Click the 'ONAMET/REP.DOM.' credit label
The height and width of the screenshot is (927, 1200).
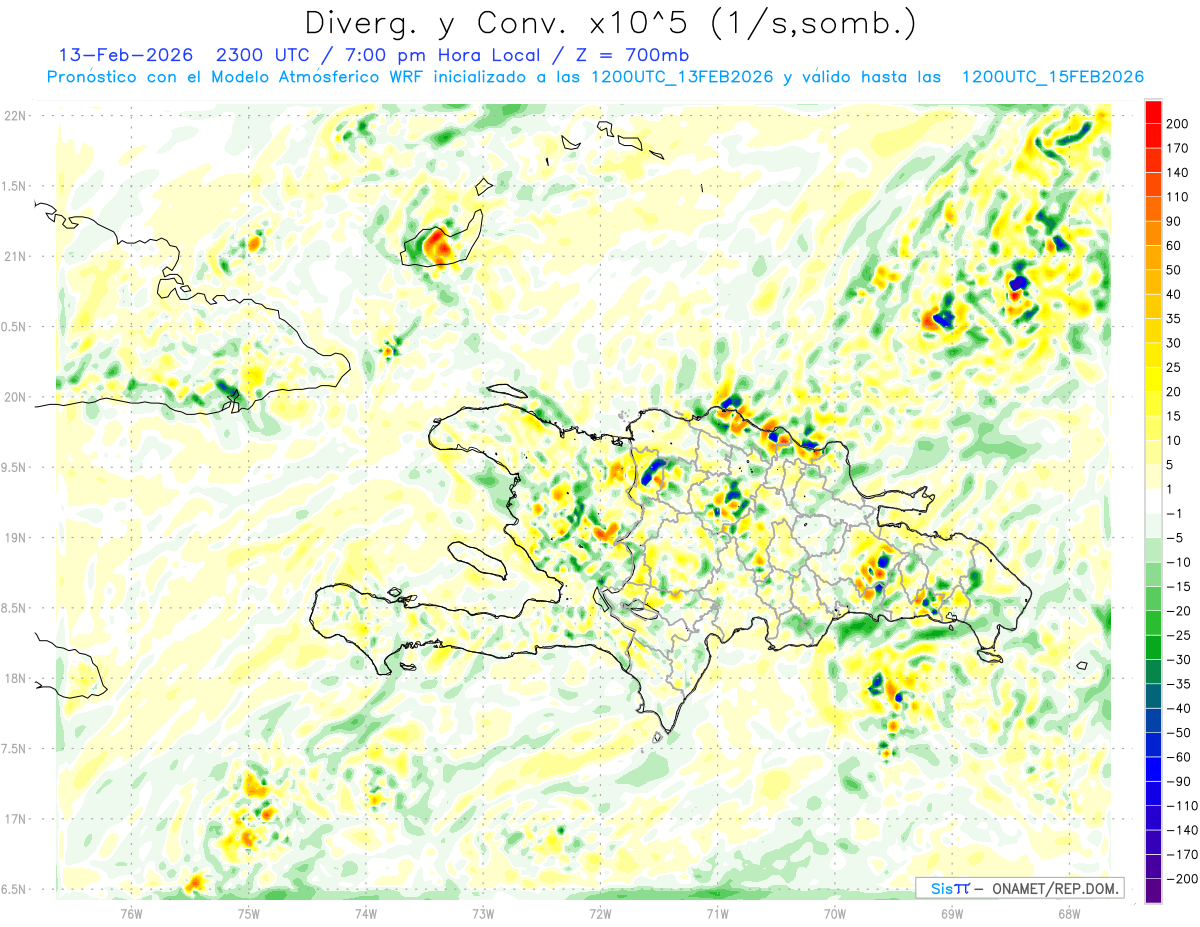click(1055, 888)
